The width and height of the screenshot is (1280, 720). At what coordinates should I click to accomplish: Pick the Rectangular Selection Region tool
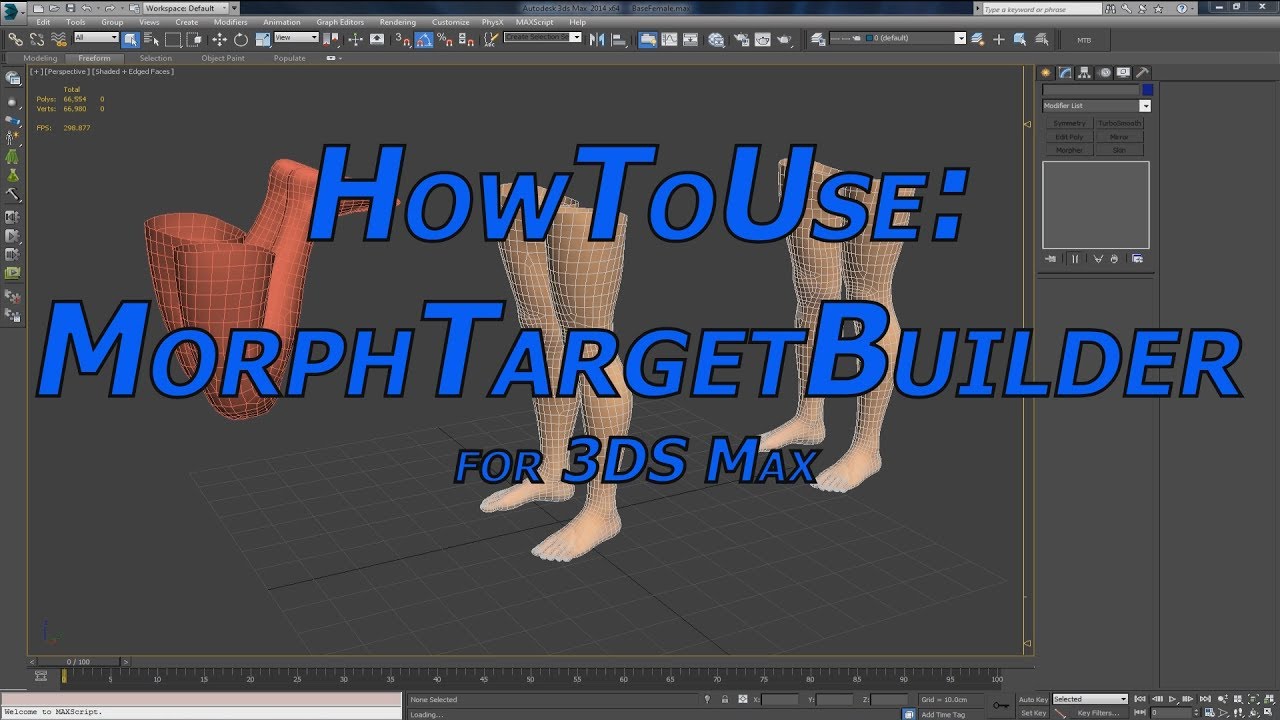click(173, 39)
